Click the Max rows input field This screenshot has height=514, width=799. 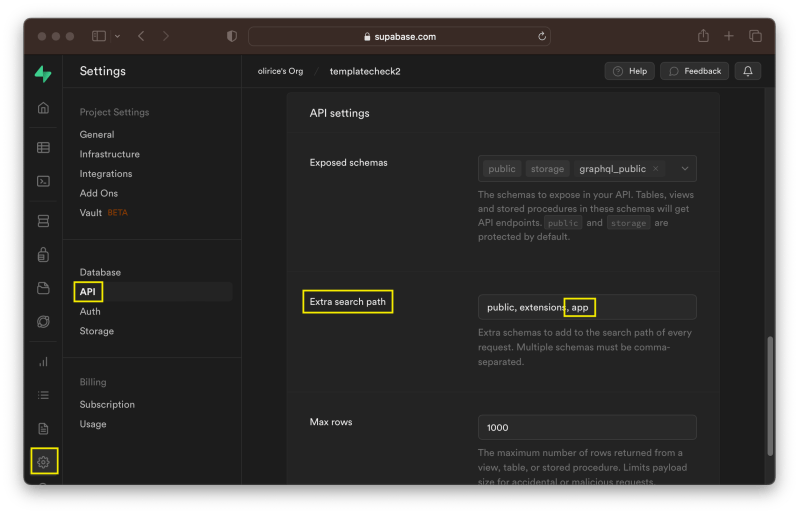(x=587, y=427)
